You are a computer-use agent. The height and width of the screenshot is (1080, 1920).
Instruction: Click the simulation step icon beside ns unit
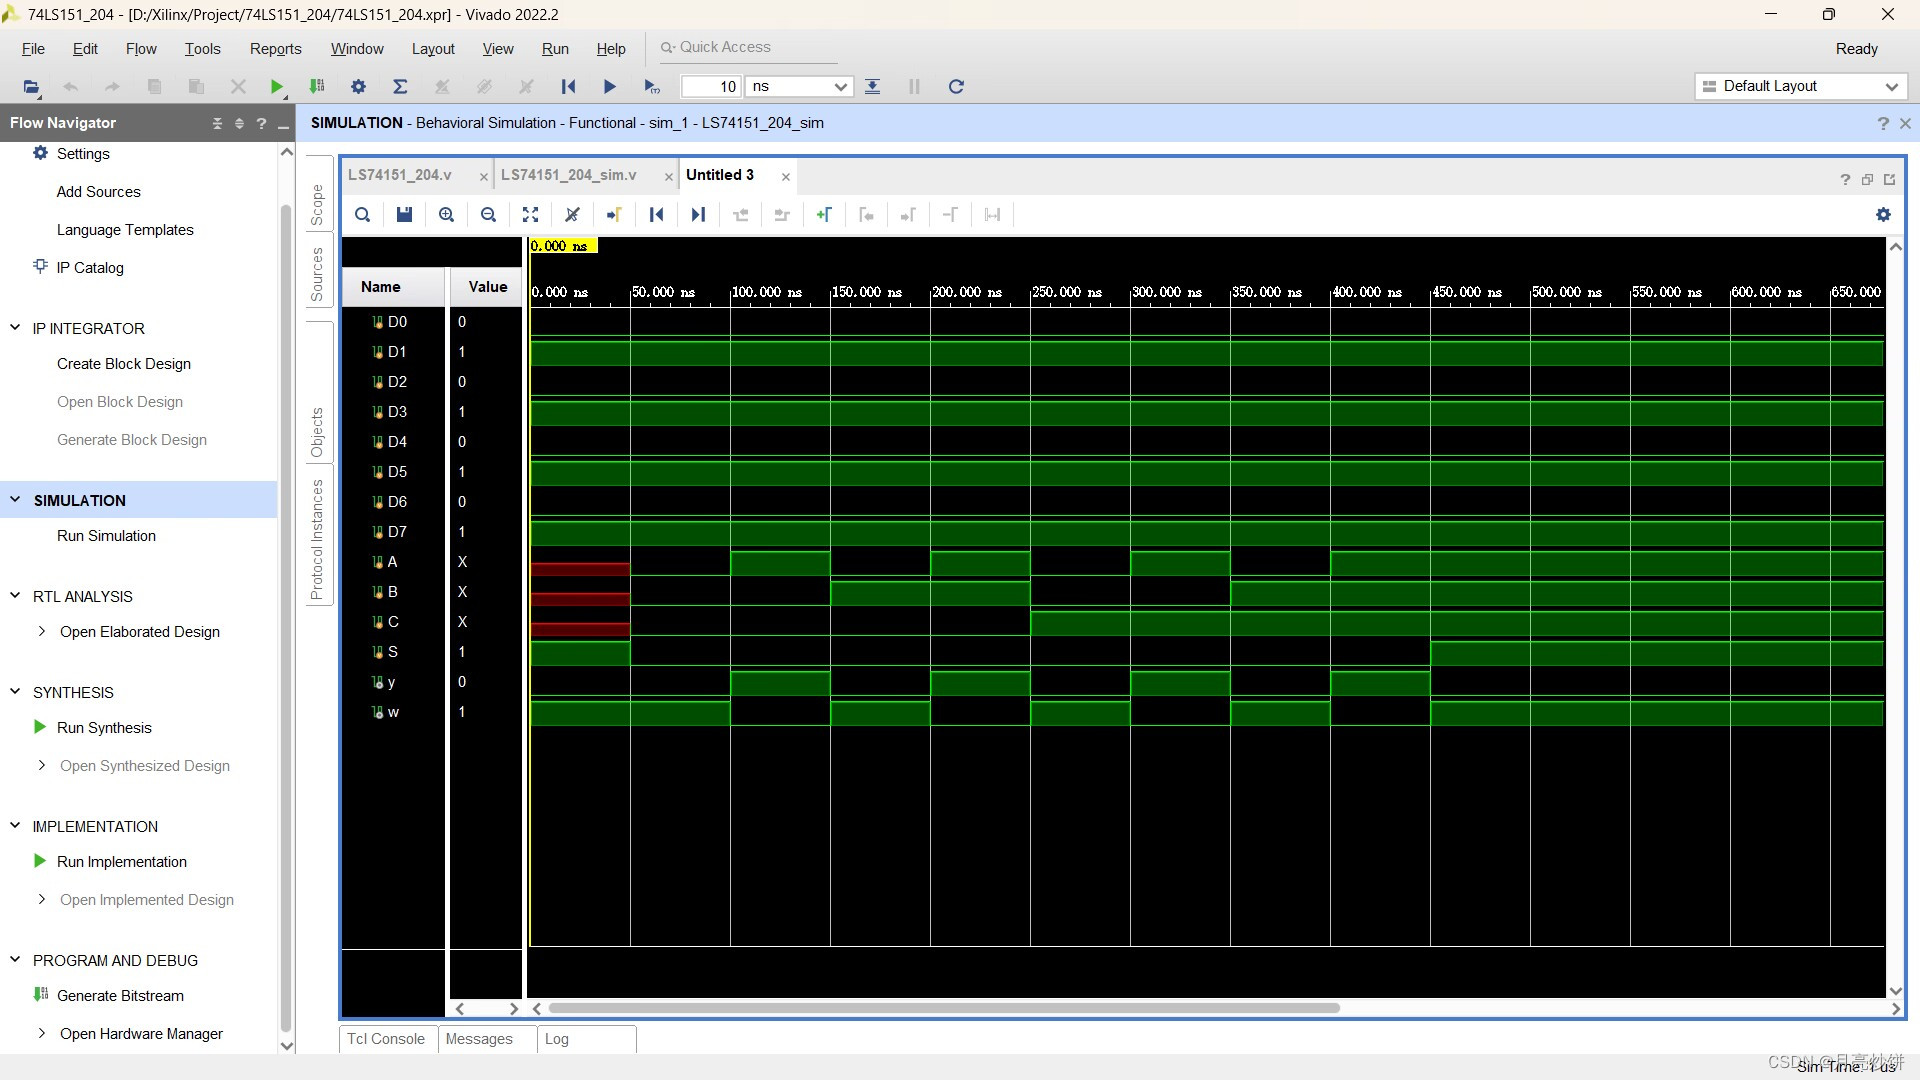pyautogui.click(x=872, y=87)
